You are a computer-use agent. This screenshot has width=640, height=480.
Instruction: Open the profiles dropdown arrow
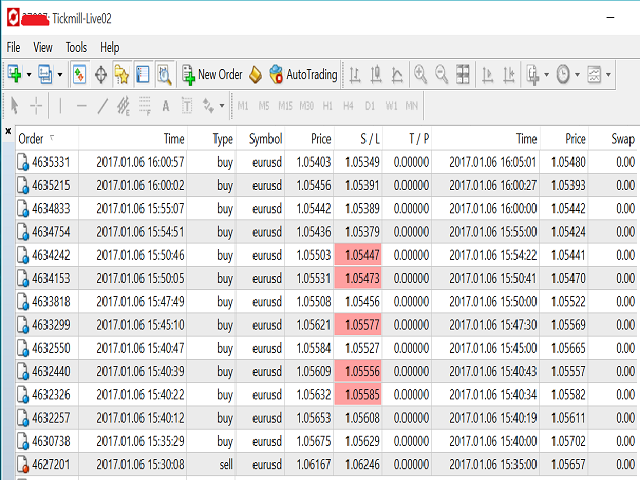point(60,74)
